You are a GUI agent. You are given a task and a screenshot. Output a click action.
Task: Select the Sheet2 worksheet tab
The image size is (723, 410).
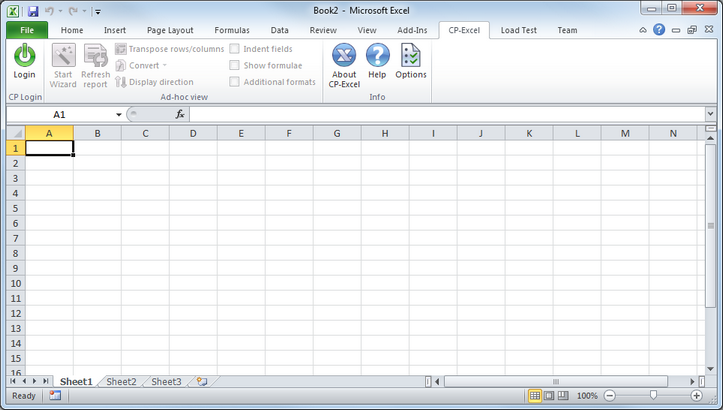click(121, 381)
